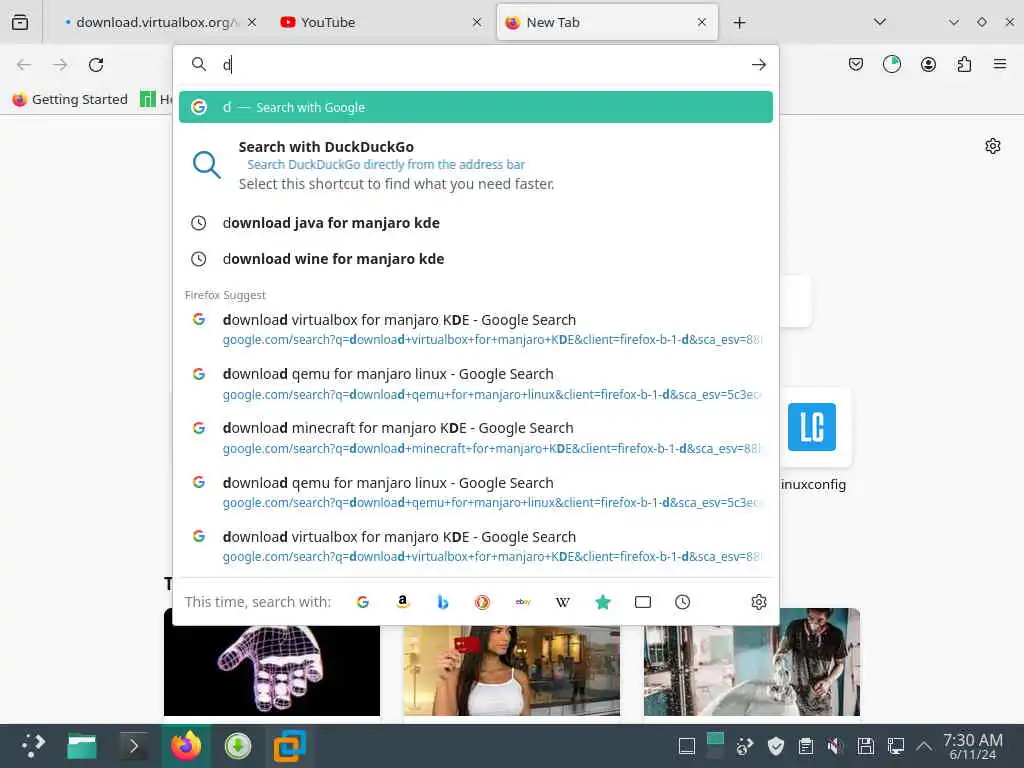Click the Go arrow in address bar
The width and height of the screenshot is (1024, 768).
click(758, 65)
